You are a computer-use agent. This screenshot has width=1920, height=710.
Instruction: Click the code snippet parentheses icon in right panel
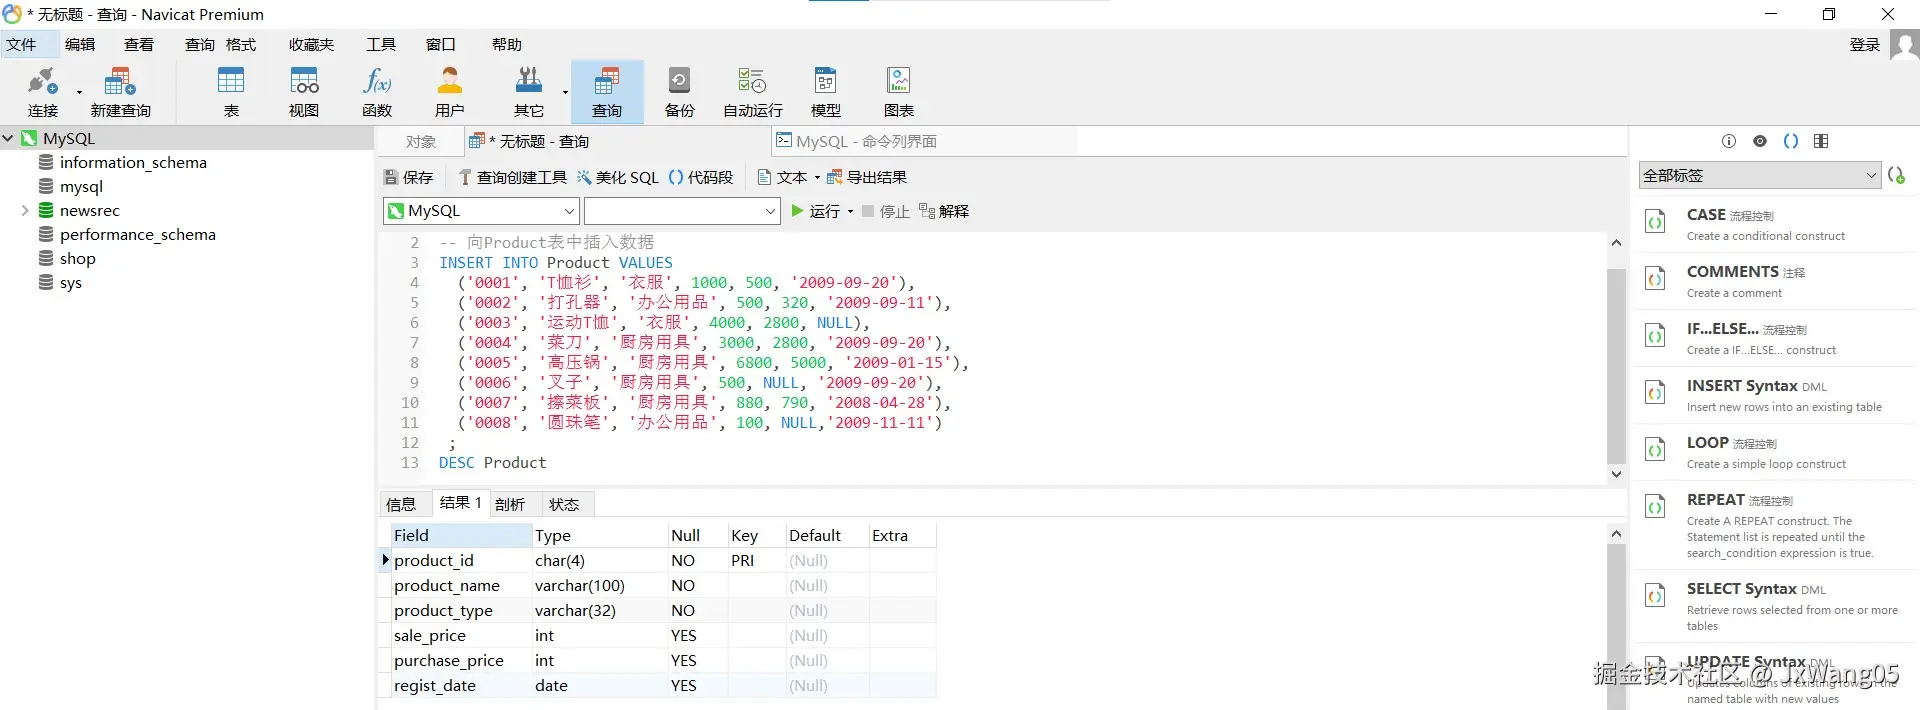(1791, 141)
